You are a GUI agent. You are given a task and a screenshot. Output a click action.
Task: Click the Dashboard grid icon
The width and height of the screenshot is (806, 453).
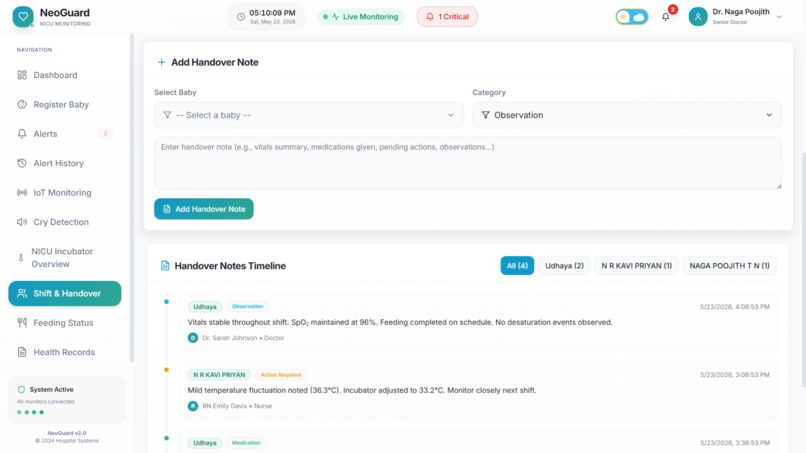tap(22, 75)
